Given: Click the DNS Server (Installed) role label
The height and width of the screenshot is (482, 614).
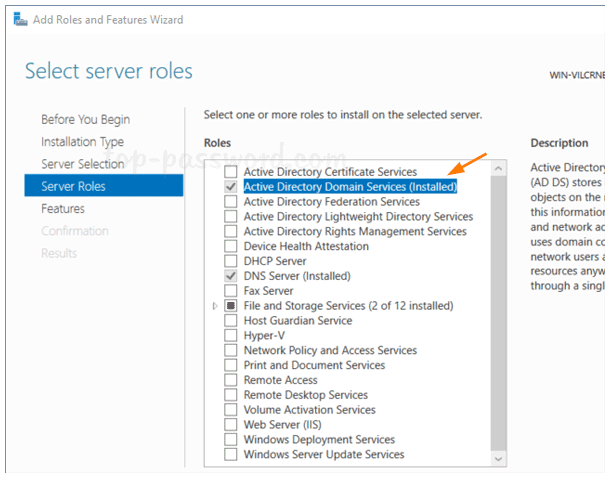Looking at the screenshot, I should click(x=297, y=276).
